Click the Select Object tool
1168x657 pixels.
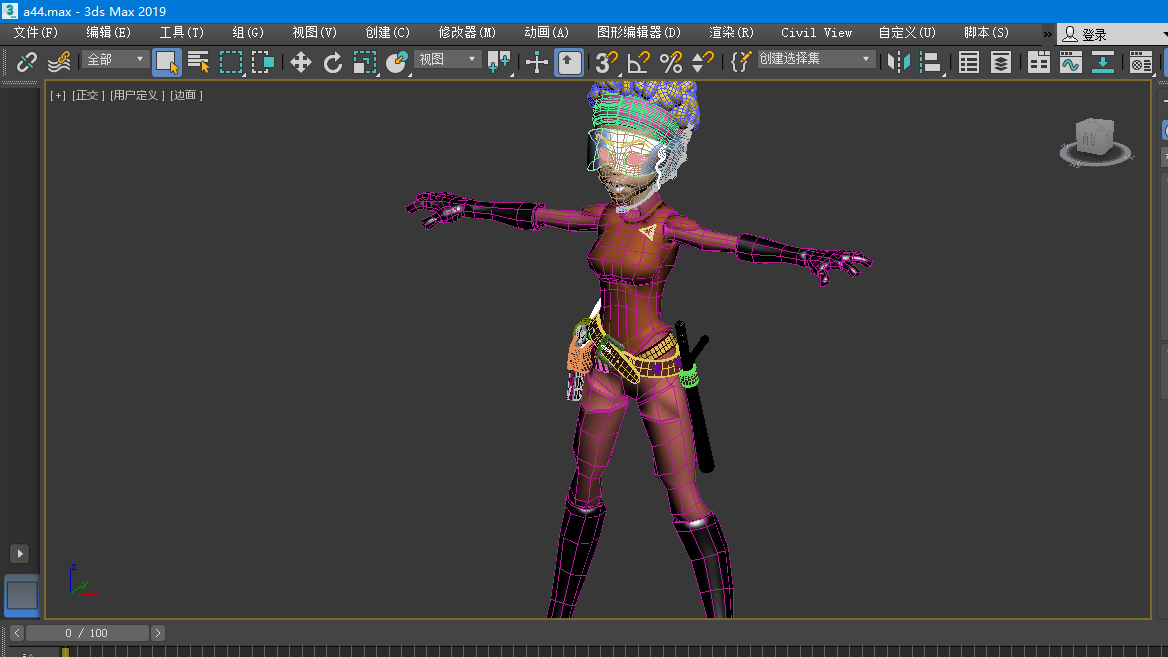point(167,63)
